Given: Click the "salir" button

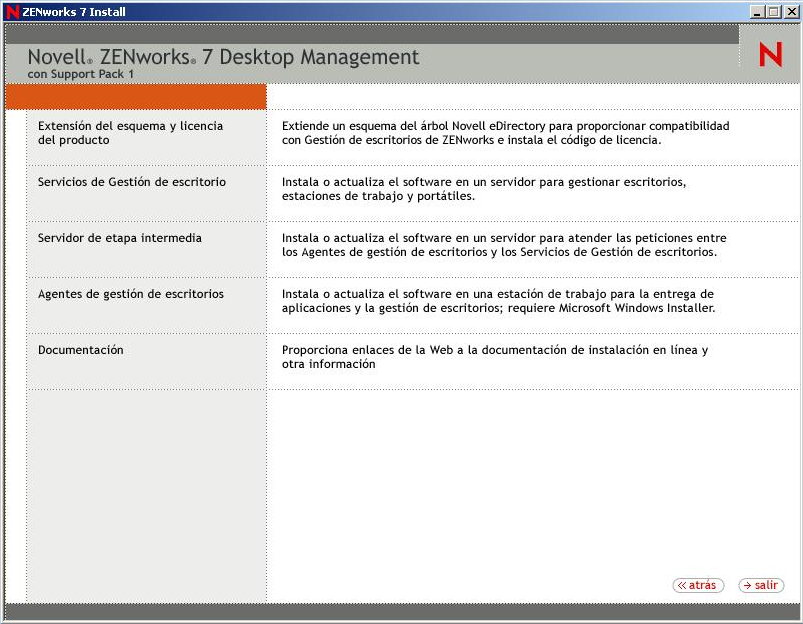Looking at the screenshot, I should point(761,585).
